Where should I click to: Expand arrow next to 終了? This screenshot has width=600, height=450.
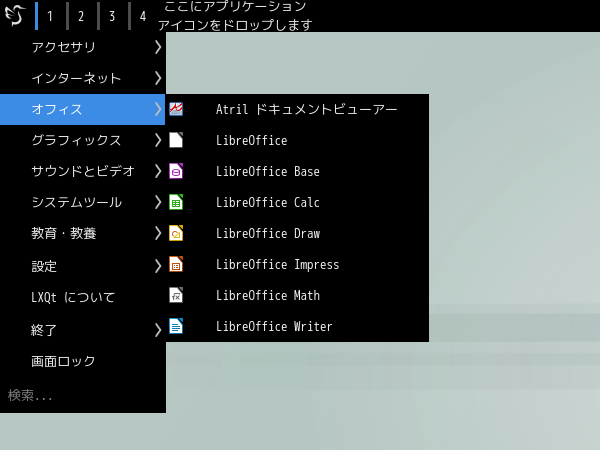[158, 330]
